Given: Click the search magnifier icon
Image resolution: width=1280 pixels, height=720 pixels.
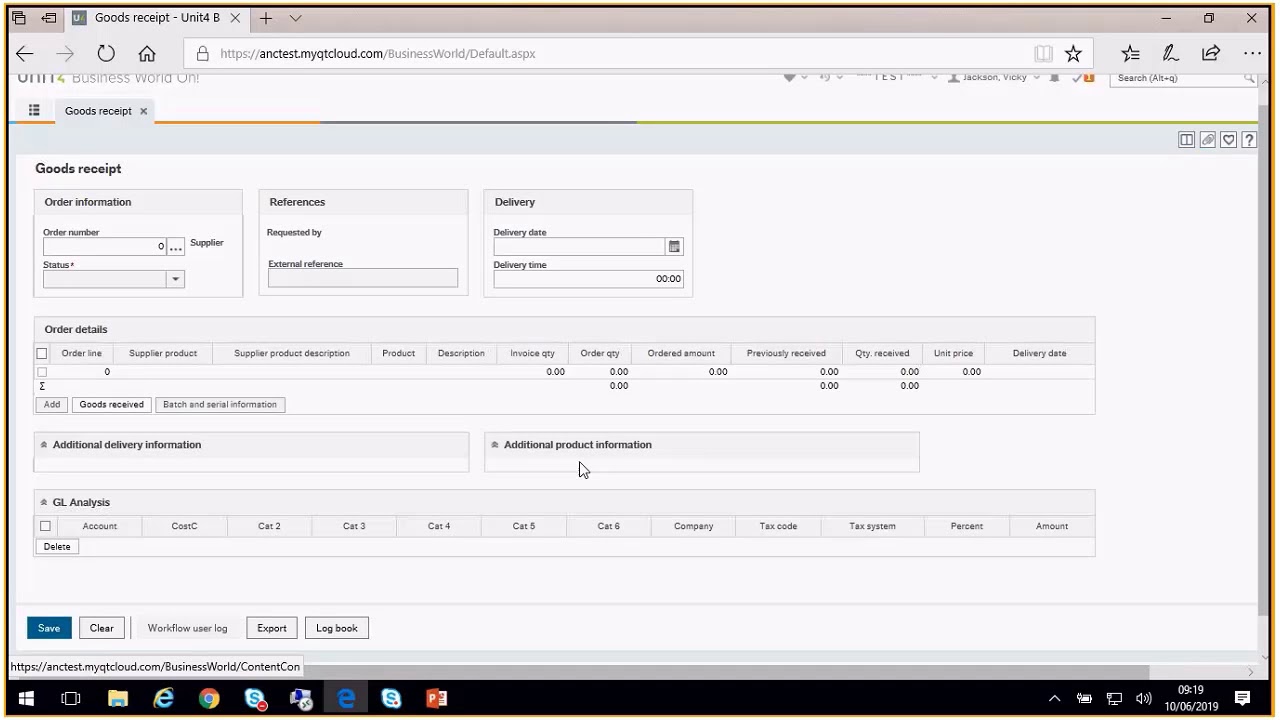Looking at the screenshot, I should [1249, 77].
